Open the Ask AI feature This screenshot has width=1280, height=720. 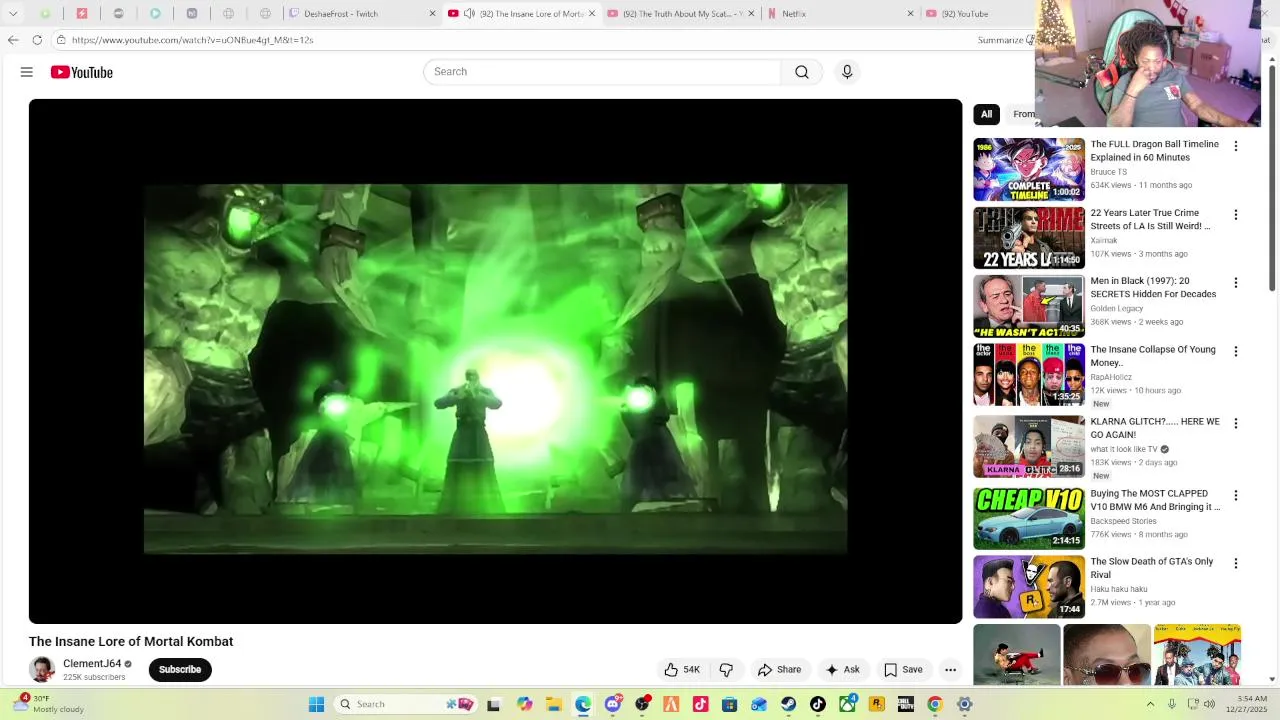[842, 670]
